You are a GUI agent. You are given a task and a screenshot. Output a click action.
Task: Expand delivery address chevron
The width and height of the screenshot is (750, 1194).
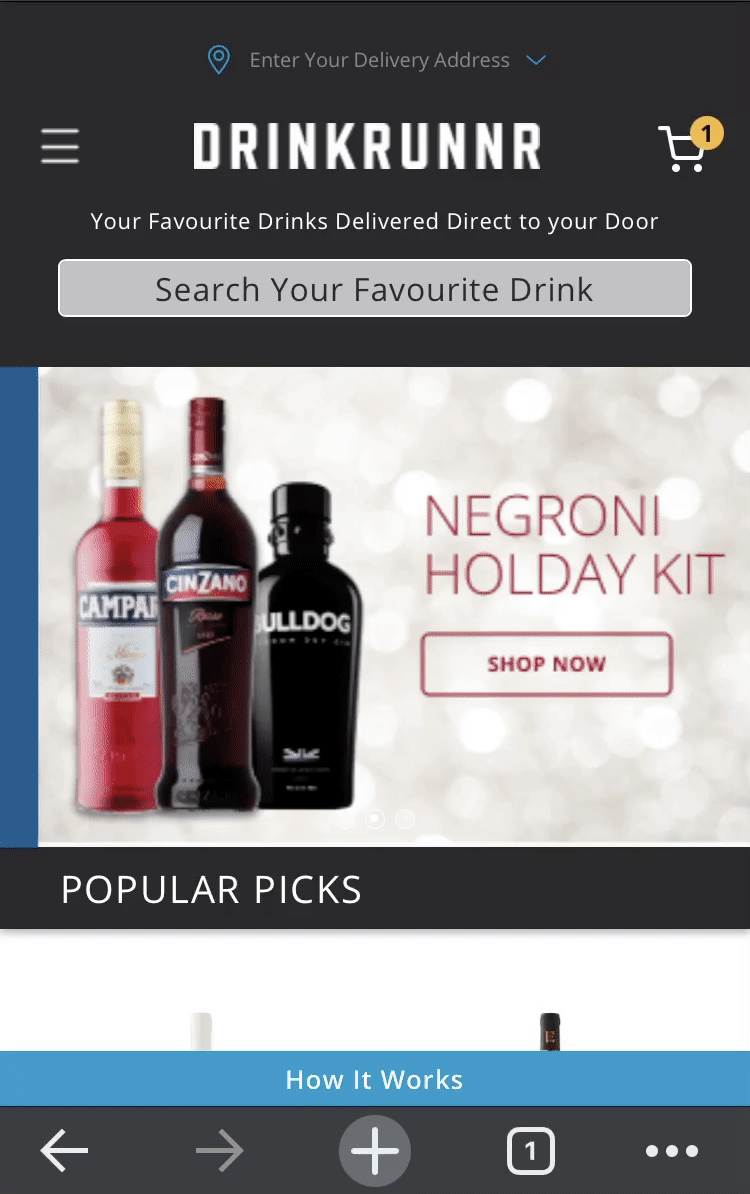(536, 59)
